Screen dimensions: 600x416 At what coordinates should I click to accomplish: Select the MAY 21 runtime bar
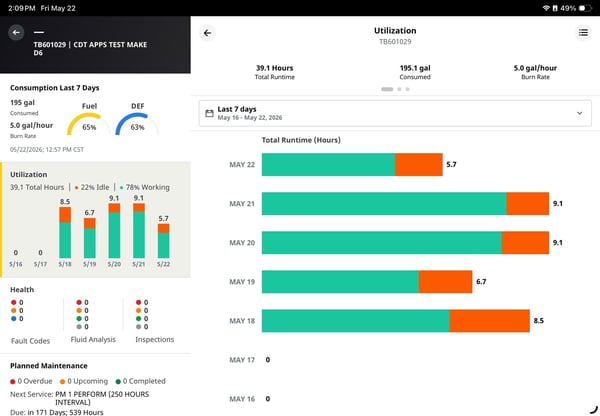click(405, 204)
